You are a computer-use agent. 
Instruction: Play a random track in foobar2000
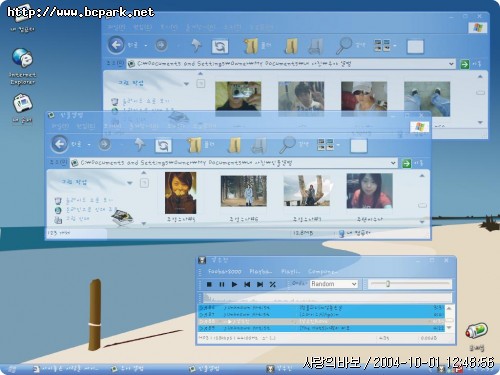tap(273, 284)
